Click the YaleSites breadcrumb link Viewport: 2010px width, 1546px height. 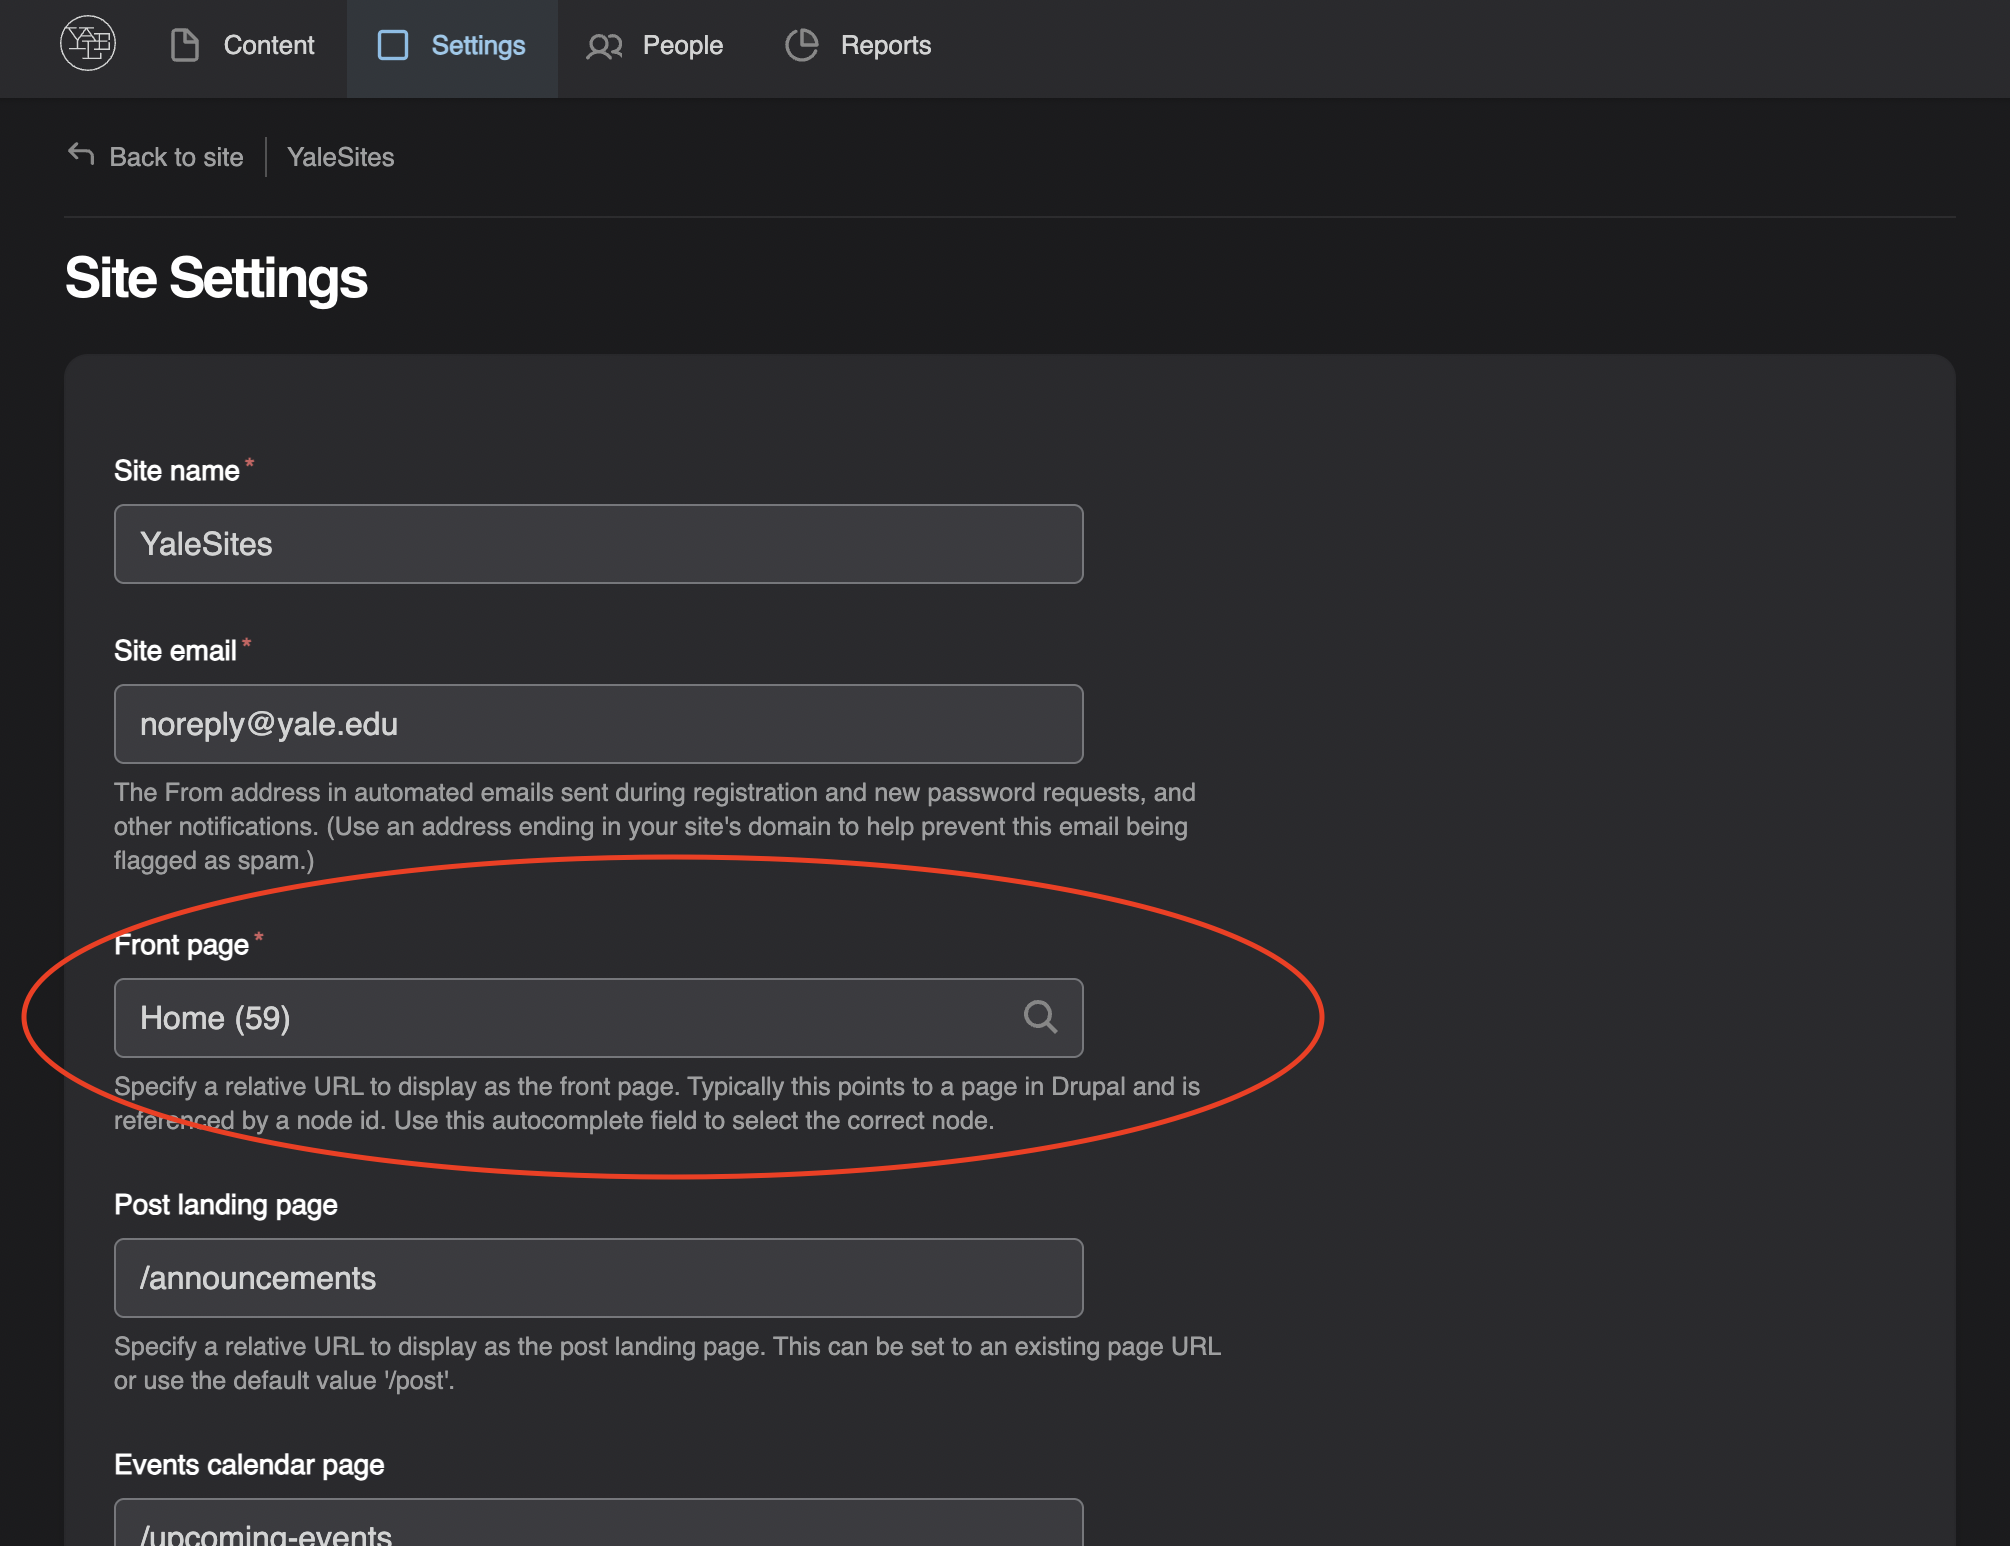[x=341, y=157]
